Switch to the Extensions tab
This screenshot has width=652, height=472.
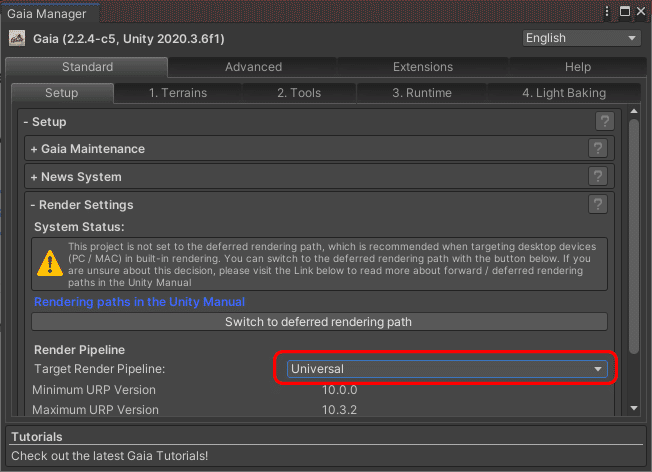pyautogui.click(x=422, y=67)
